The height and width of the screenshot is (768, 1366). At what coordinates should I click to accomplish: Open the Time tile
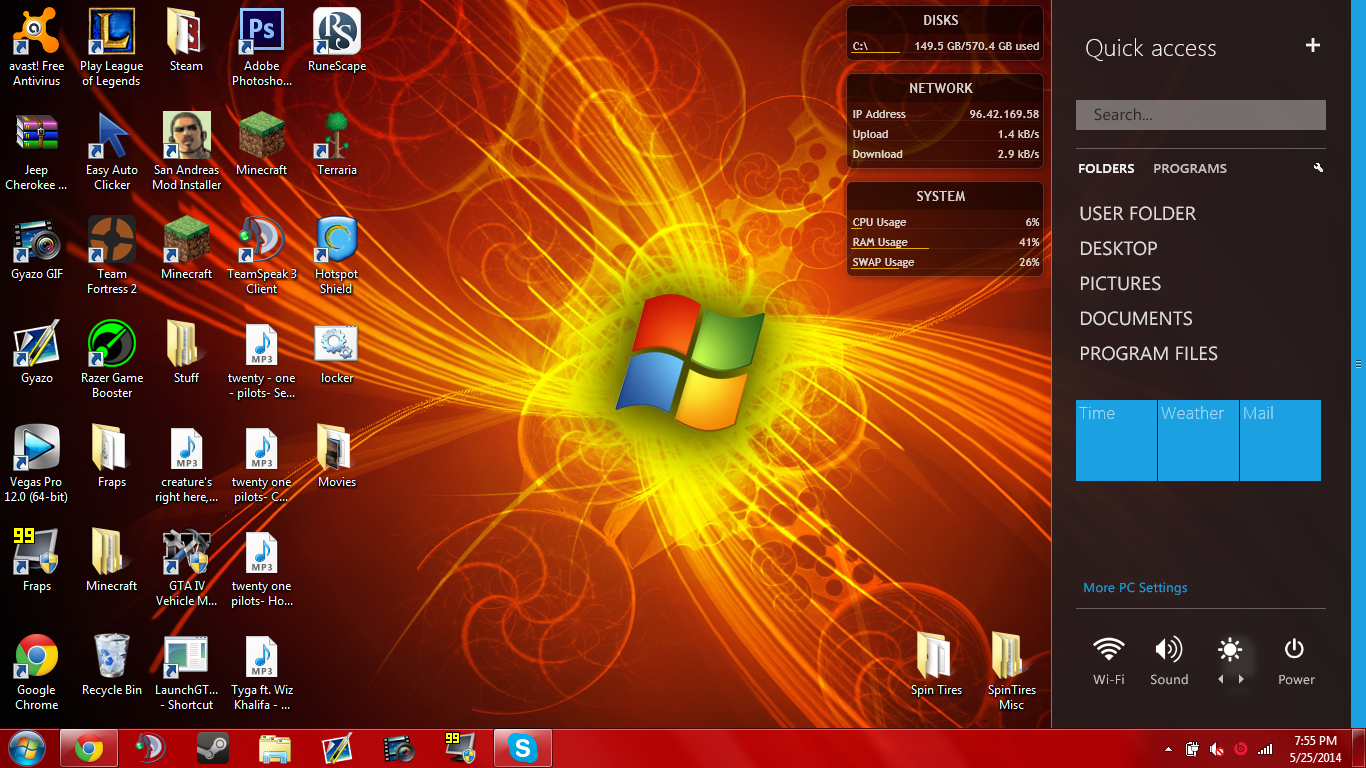[1116, 440]
